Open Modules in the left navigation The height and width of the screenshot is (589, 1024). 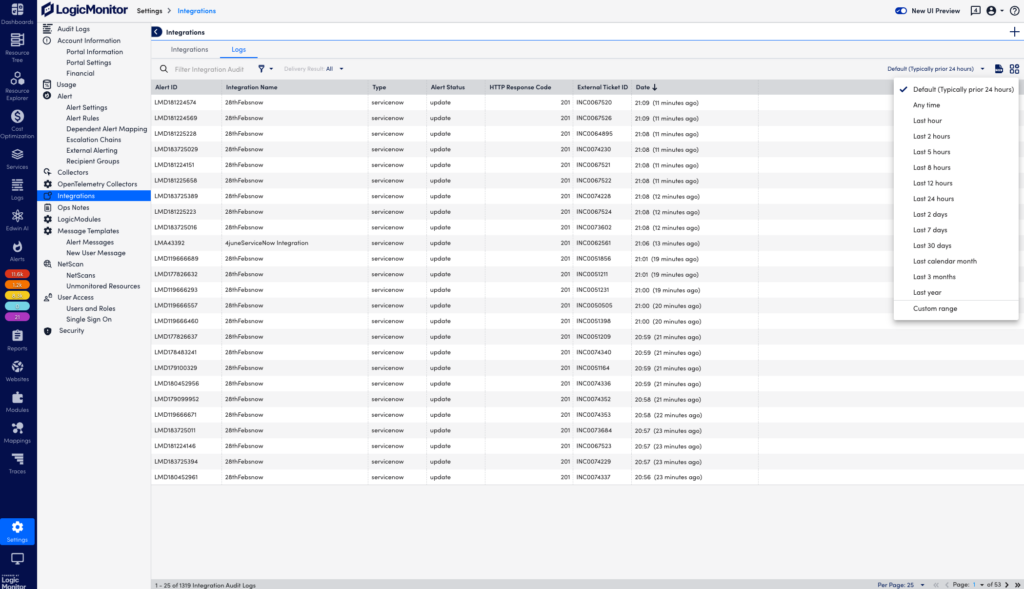coord(17,402)
